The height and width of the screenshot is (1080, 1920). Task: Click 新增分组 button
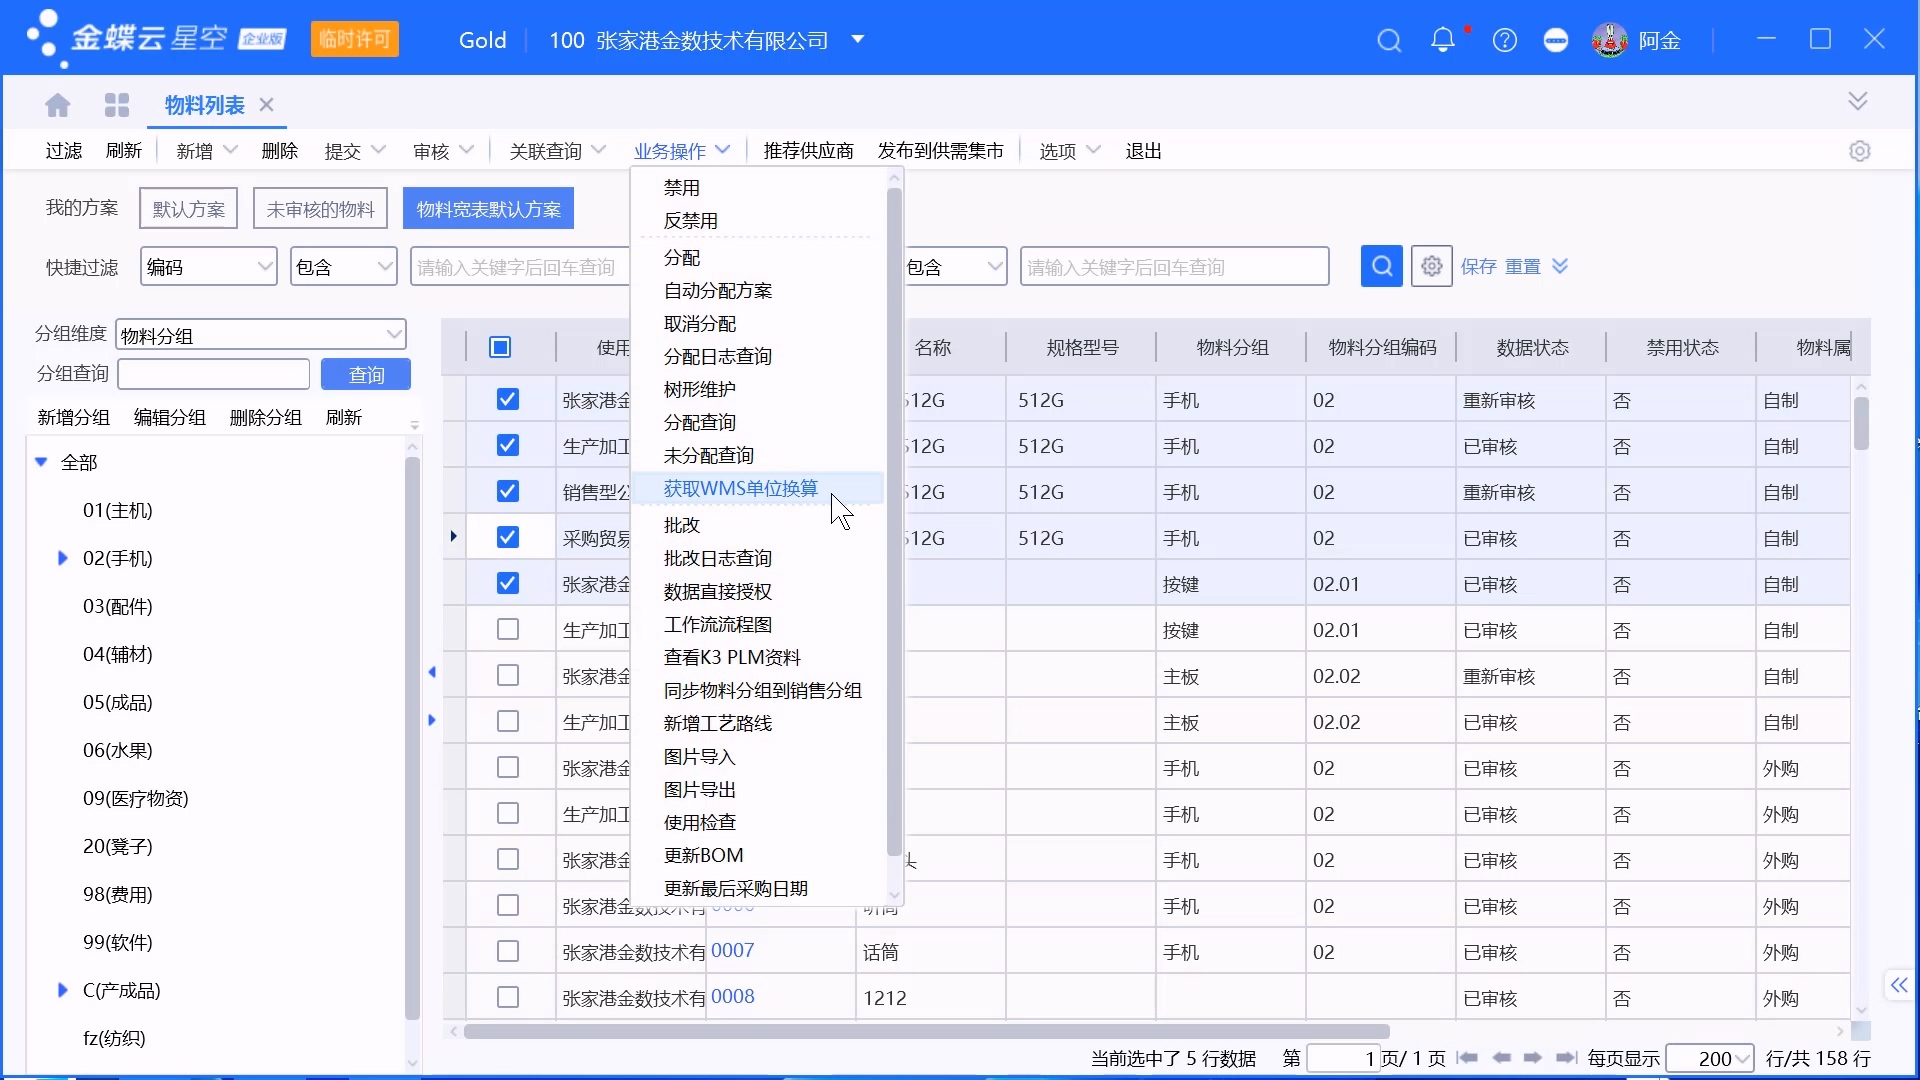click(x=74, y=417)
